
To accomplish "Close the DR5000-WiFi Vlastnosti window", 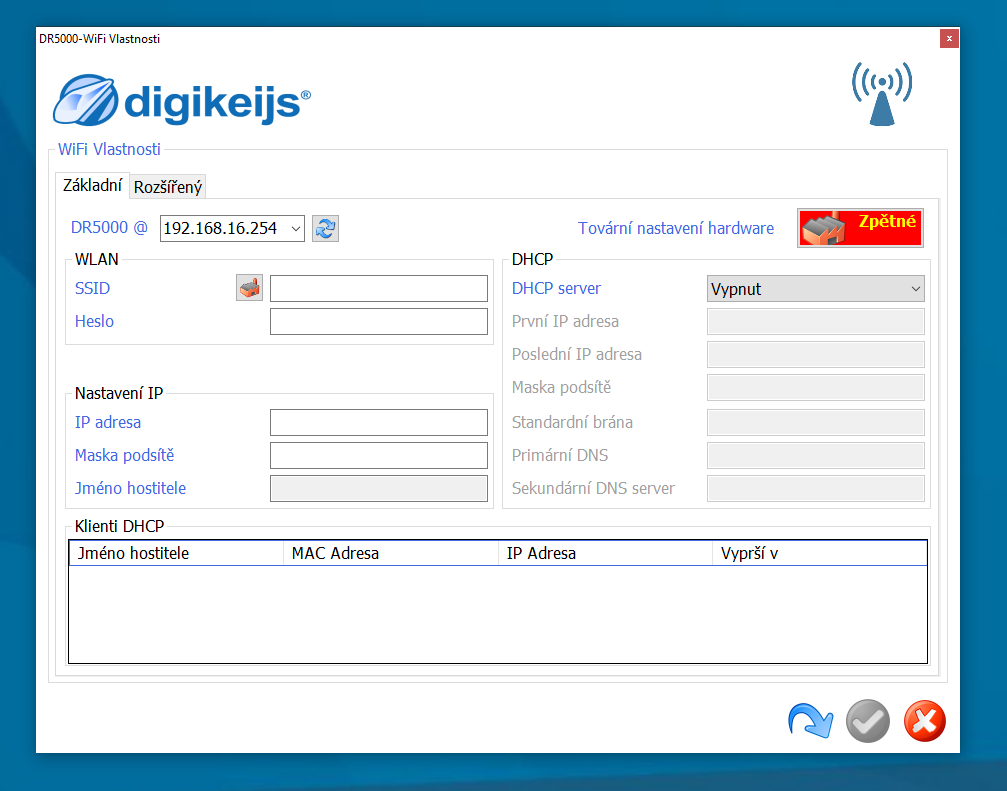I will 949,38.
